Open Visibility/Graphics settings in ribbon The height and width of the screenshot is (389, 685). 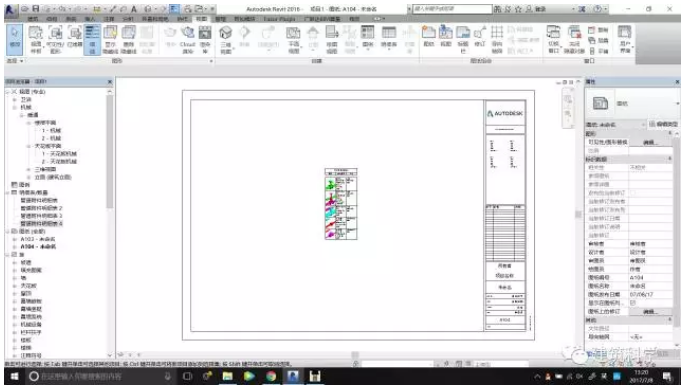[x=55, y=39]
